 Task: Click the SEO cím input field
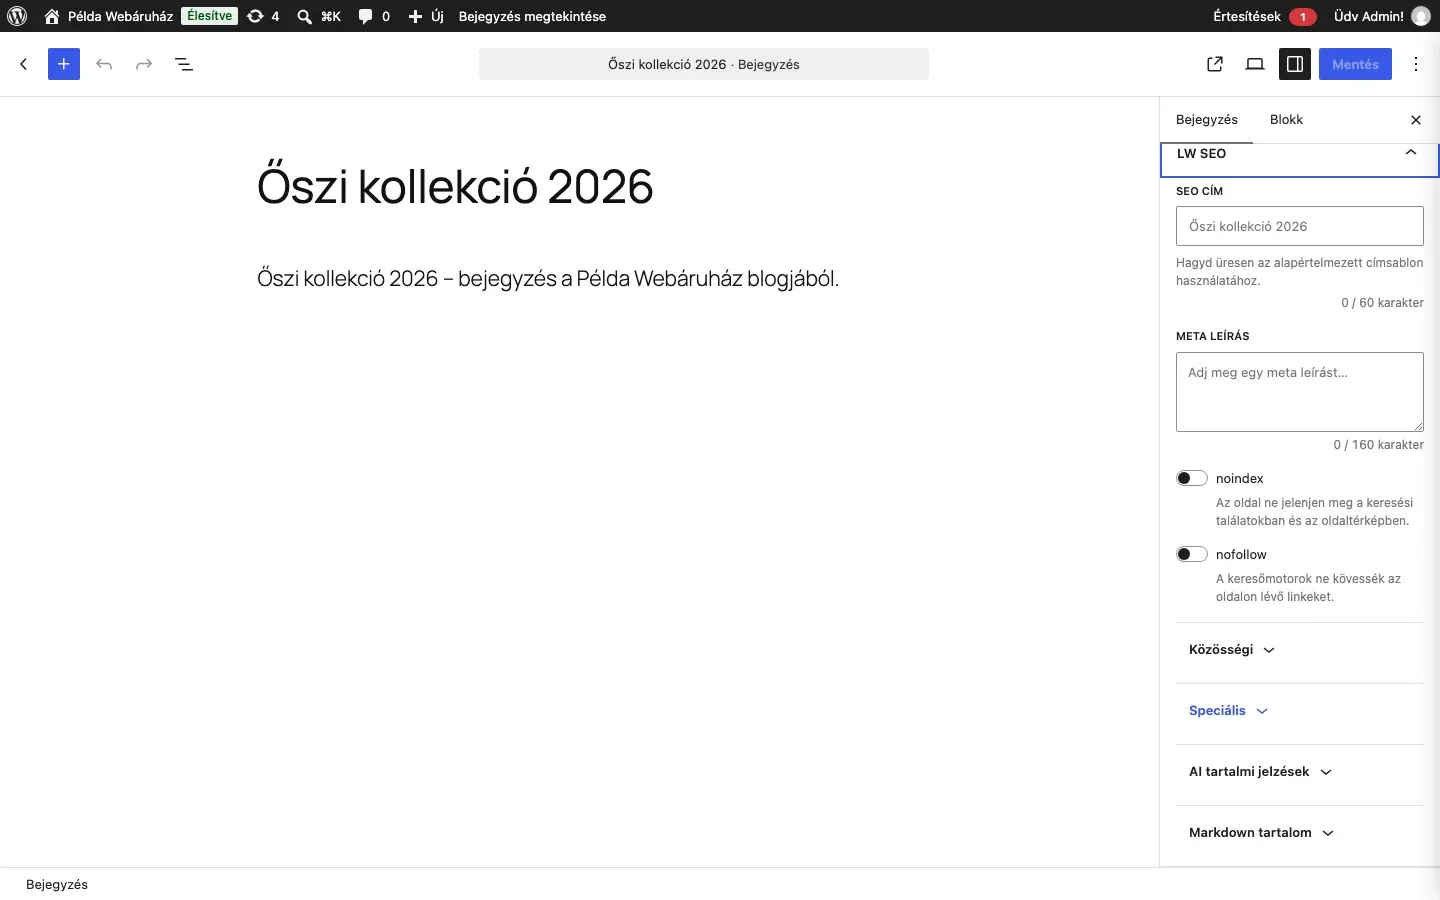coord(1300,226)
